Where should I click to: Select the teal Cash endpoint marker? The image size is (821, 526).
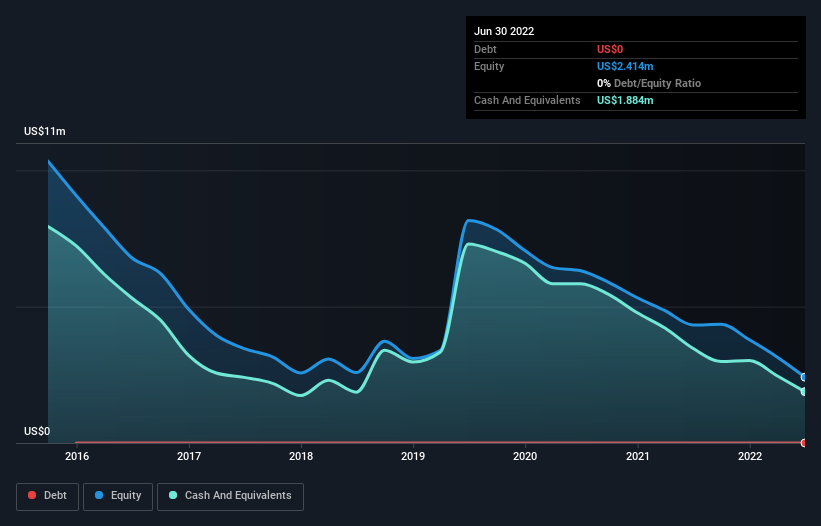(804, 391)
